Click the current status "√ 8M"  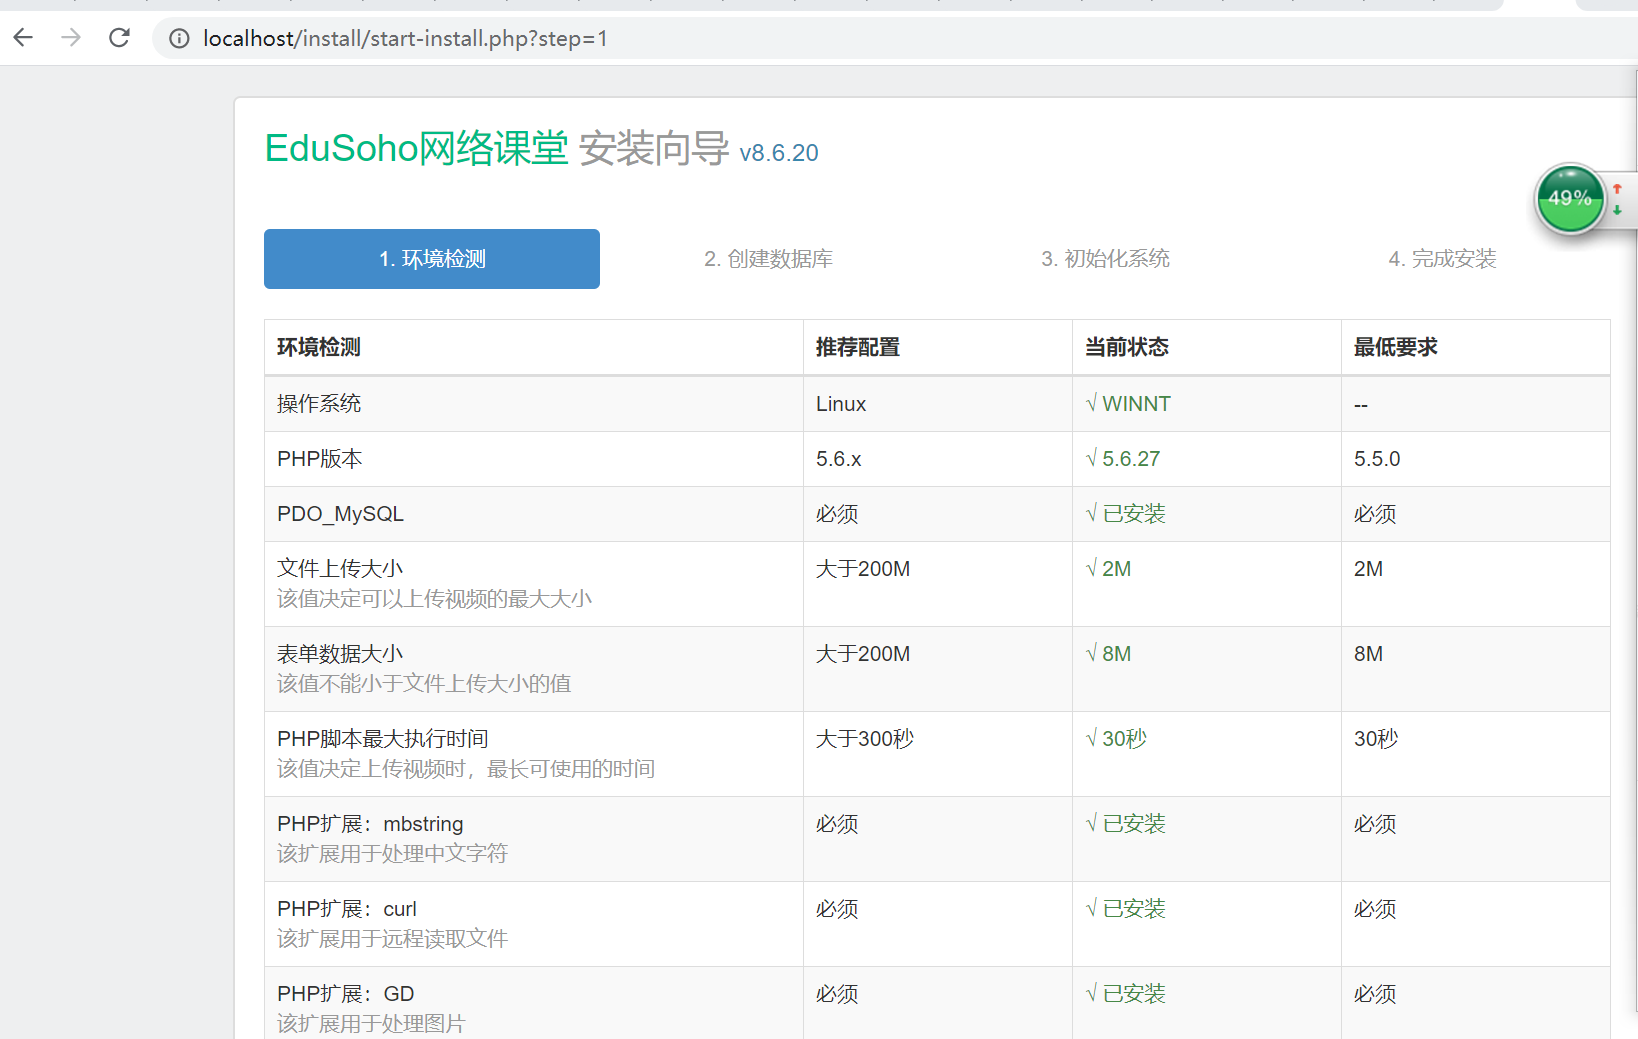[x=1108, y=654]
